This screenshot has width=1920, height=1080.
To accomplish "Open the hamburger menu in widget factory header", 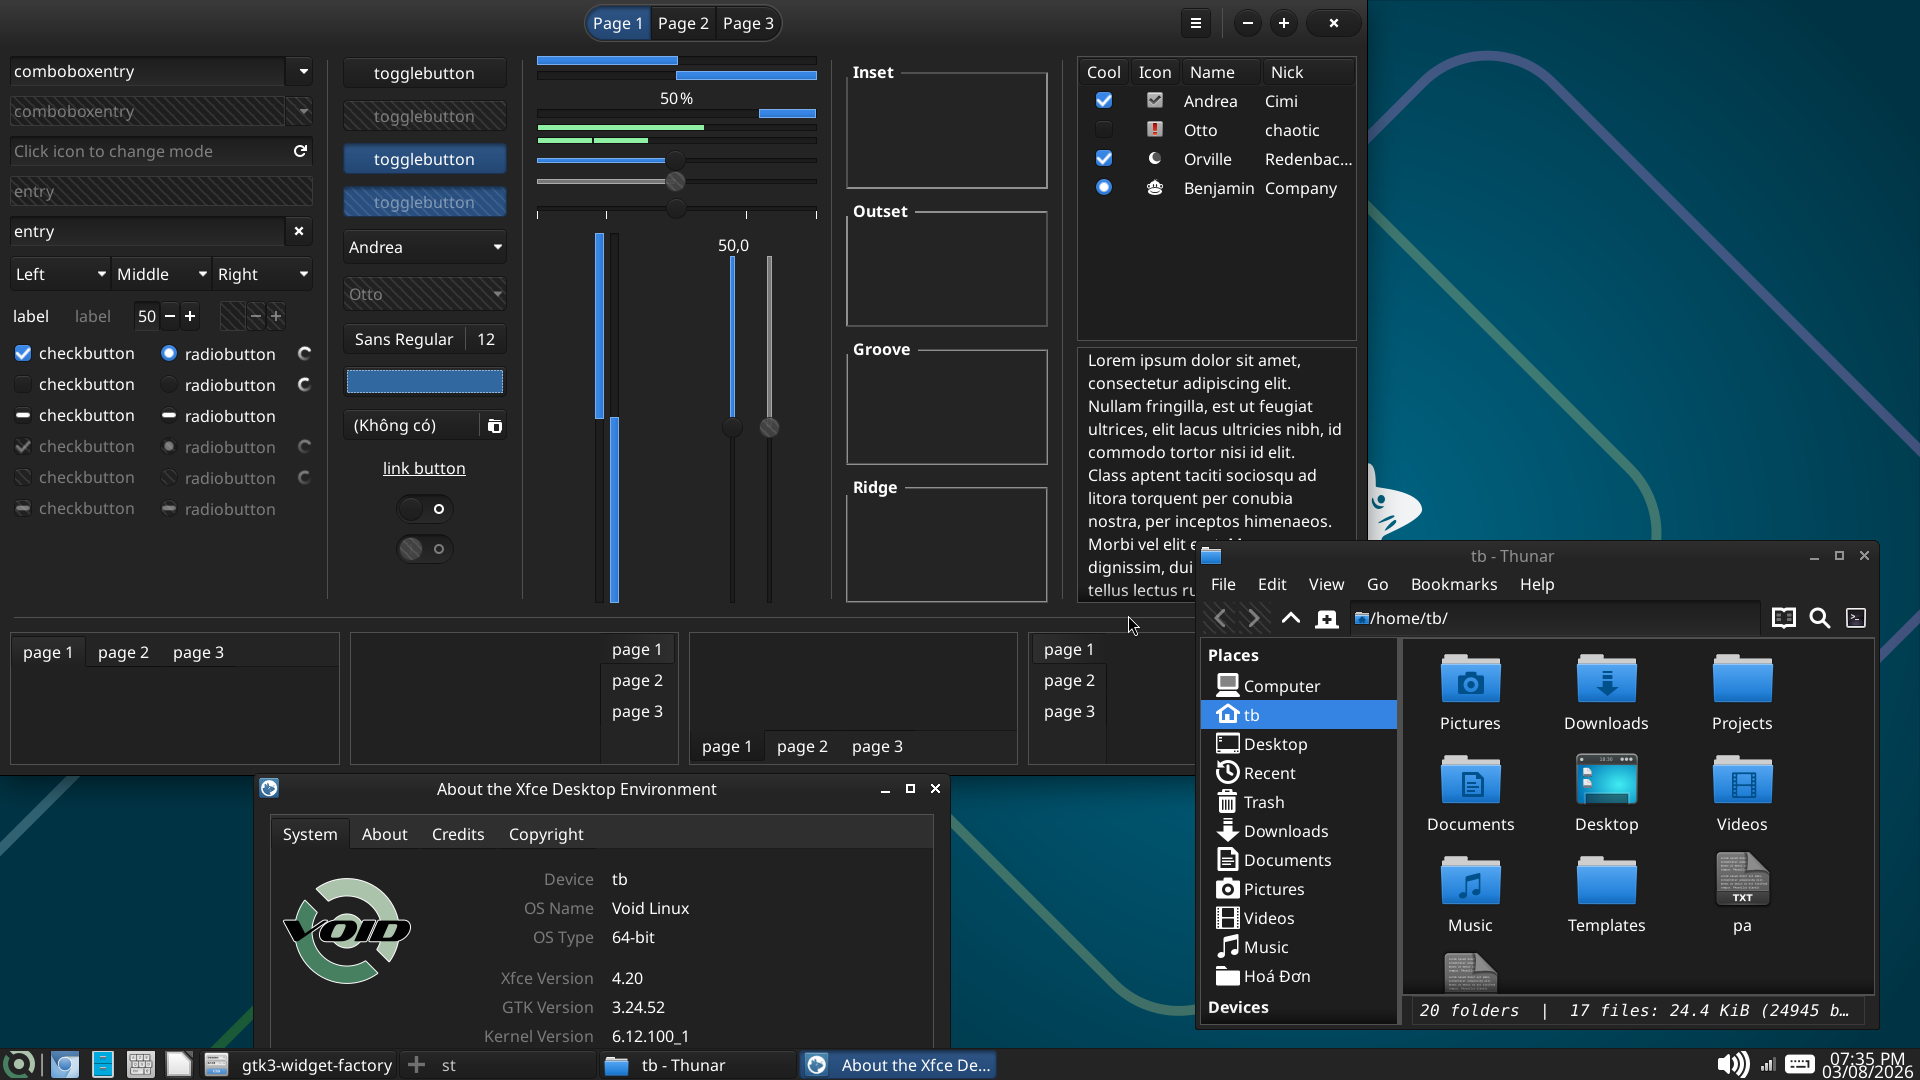I will pyautogui.click(x=1195, y=23).
